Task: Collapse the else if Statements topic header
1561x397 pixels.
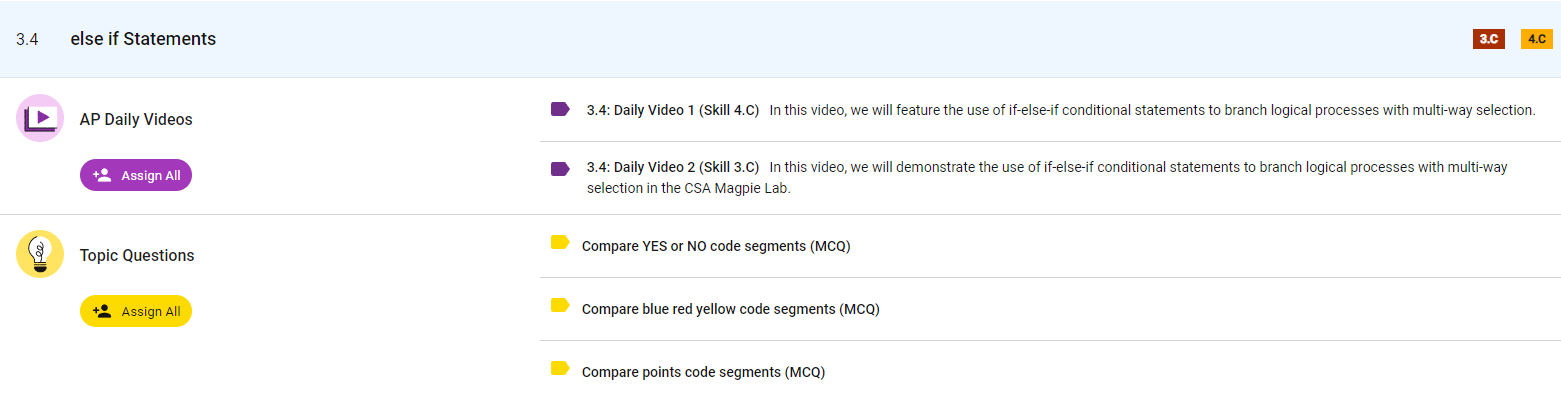Action: 780,39
